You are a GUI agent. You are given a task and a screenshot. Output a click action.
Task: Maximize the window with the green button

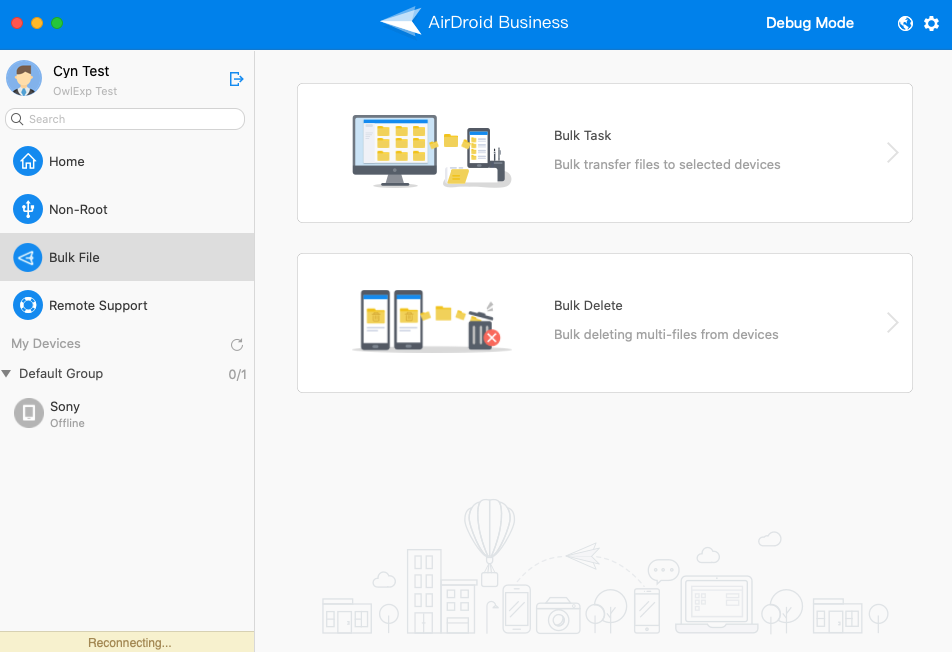(57, 23)
